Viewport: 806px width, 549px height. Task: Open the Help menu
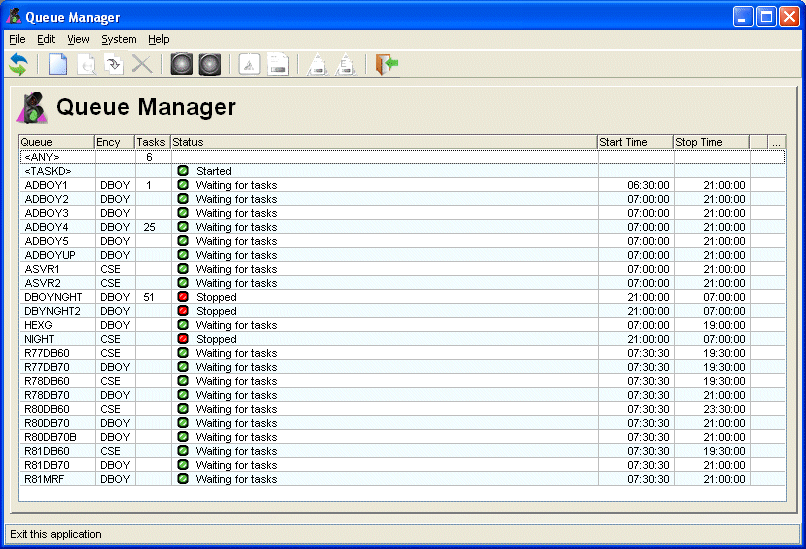[x=159, y=39]
